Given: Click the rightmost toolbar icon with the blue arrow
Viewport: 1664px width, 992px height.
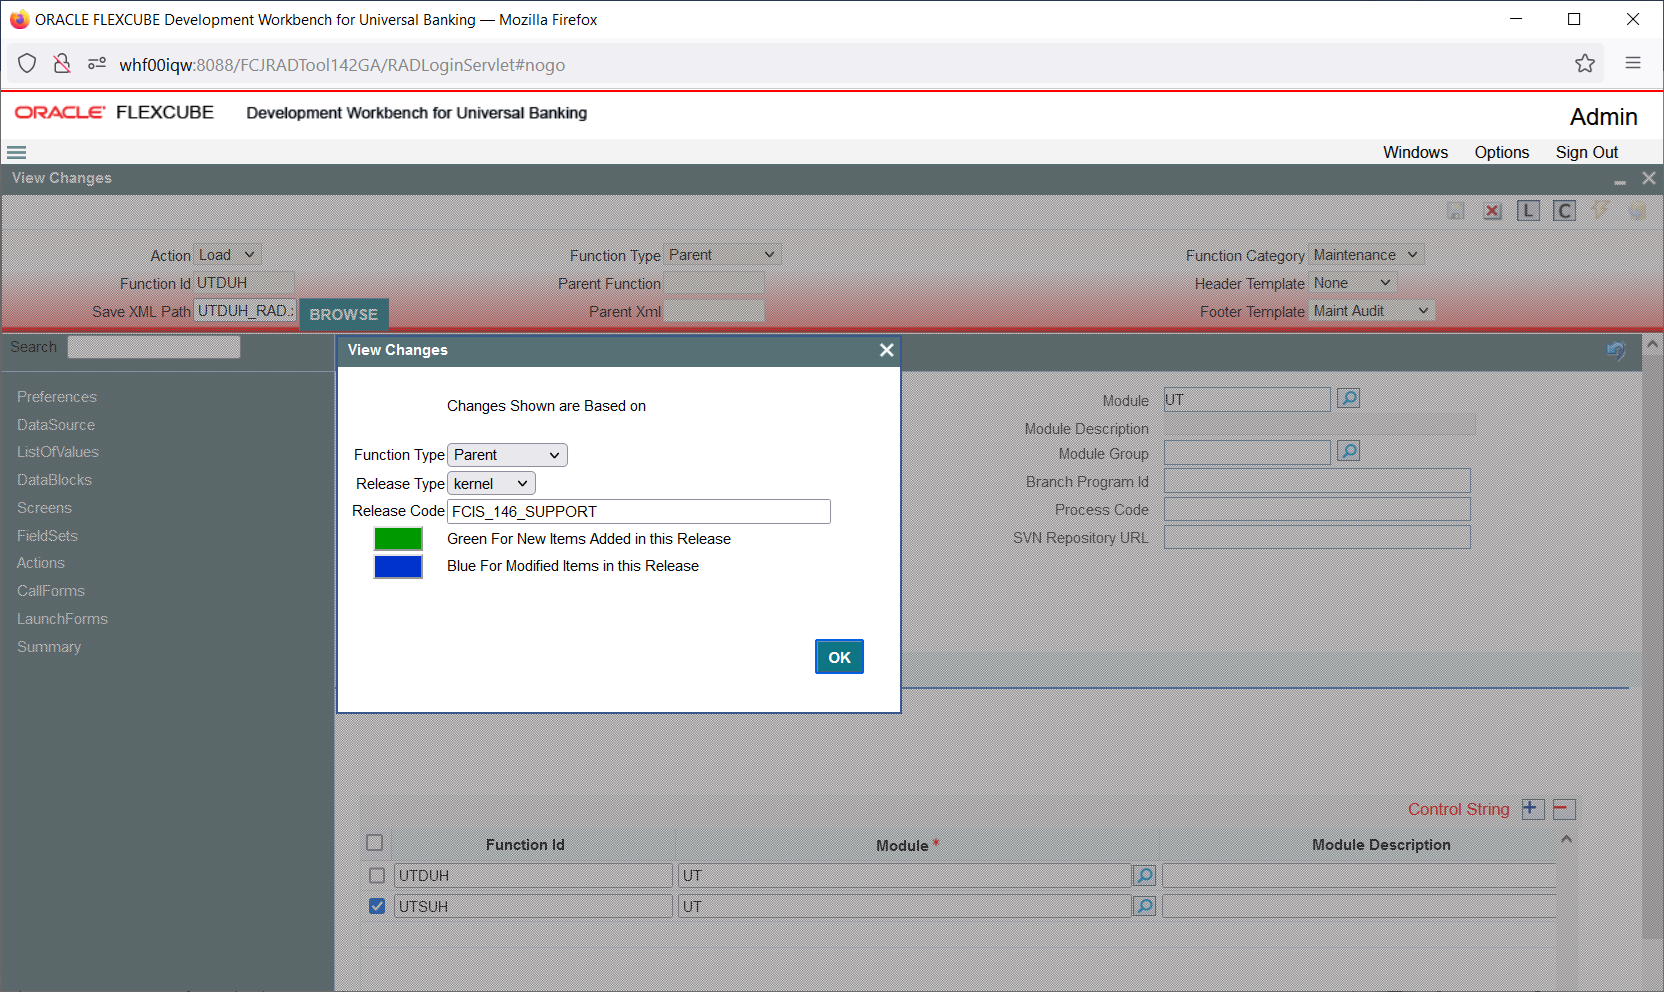Looking at the screenshot, I should tap(1637, 211).
